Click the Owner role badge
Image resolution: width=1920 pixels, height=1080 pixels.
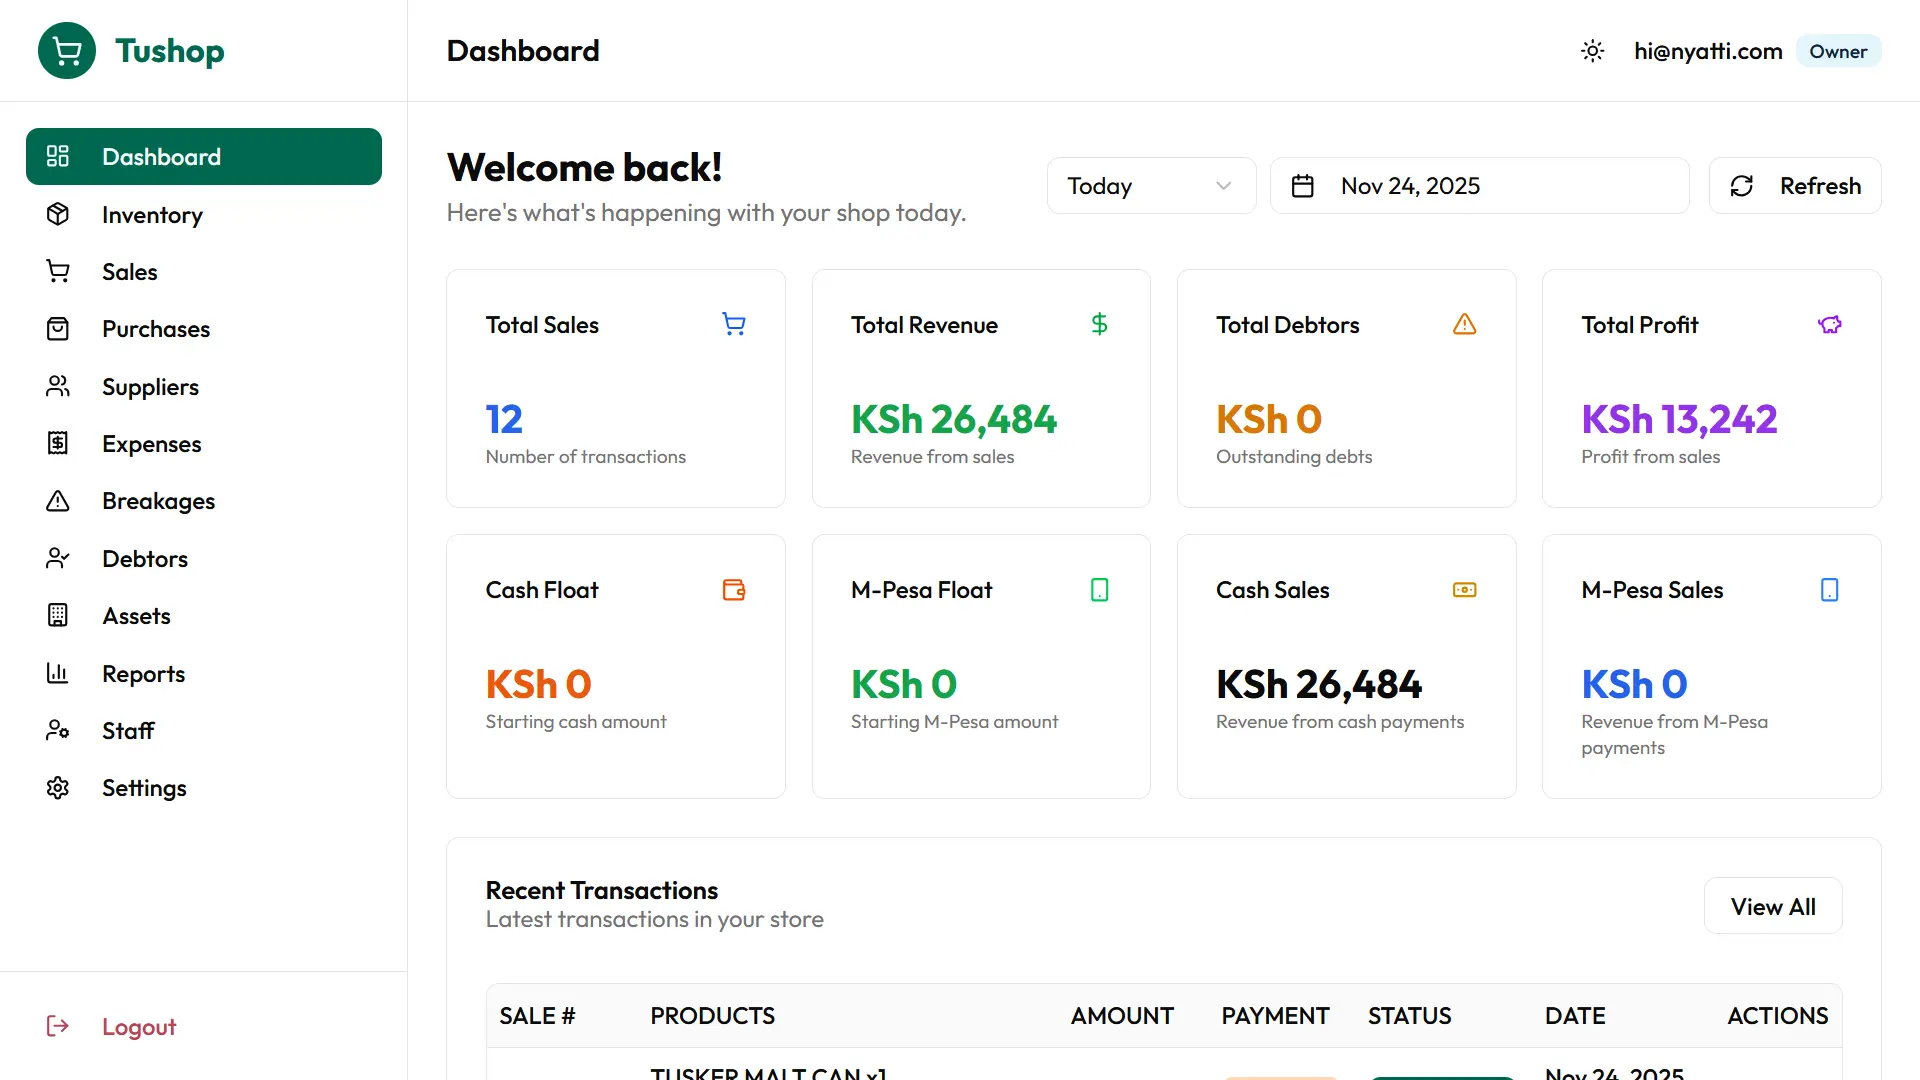[x=1837, y=51]
